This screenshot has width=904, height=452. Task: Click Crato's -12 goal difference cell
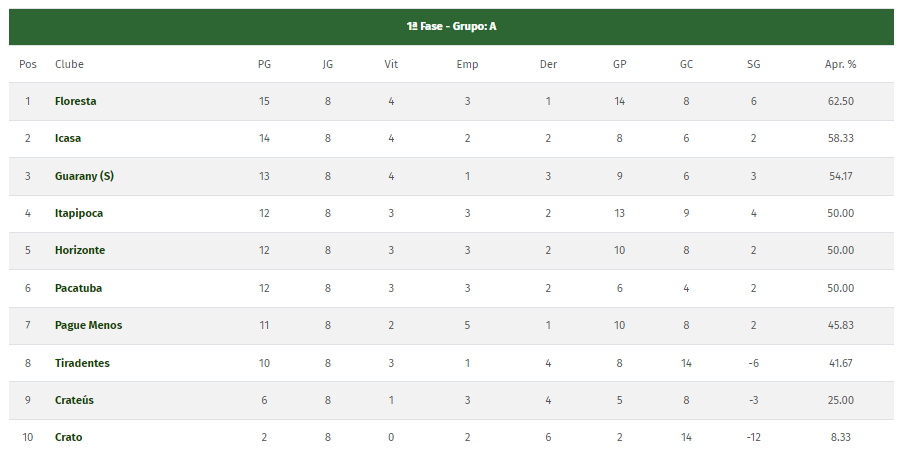[x=753, y=437]
